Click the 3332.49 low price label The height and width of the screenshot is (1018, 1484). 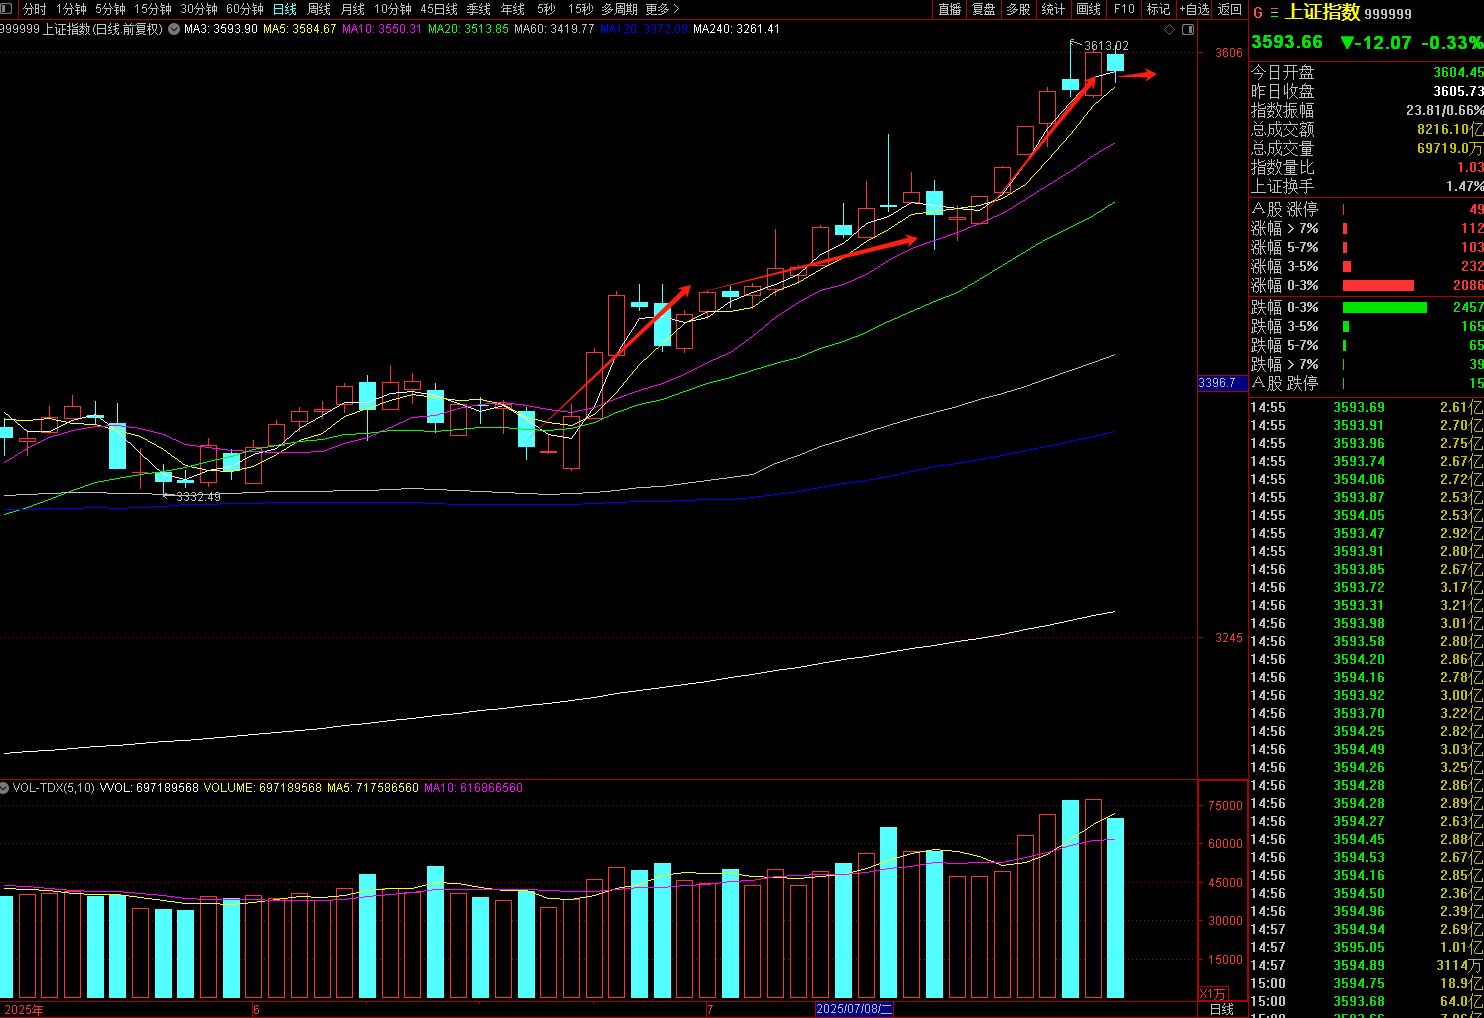198,497
